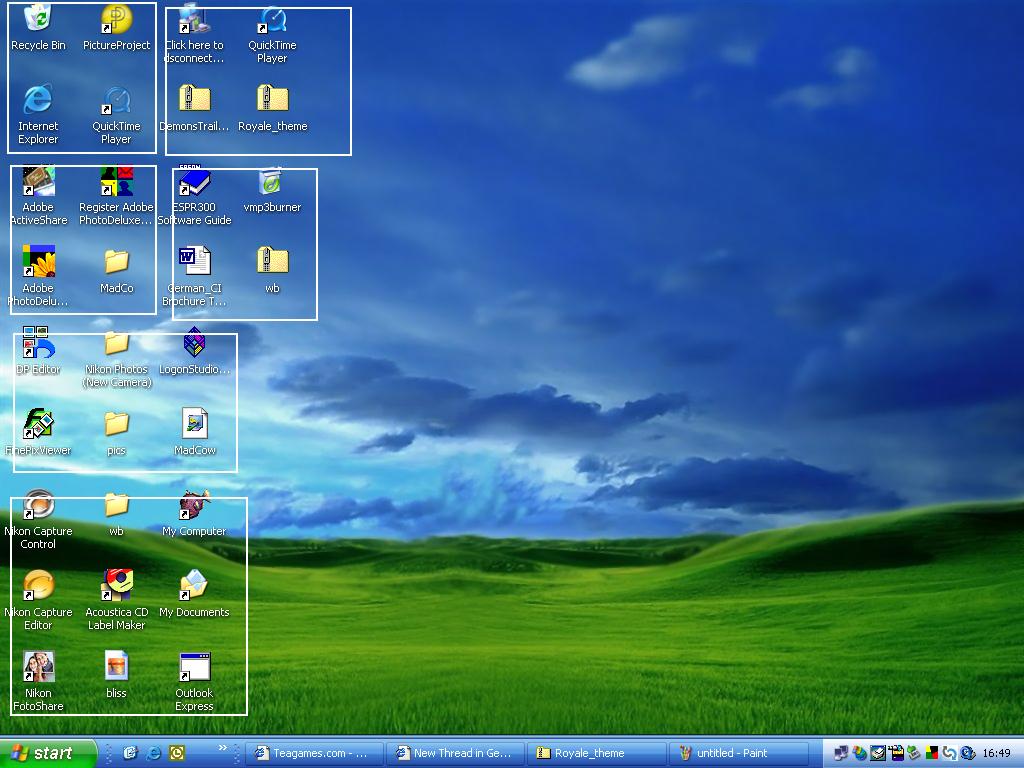Click the Adobe ActiveShare desktop icon

[x=38, y=182]
